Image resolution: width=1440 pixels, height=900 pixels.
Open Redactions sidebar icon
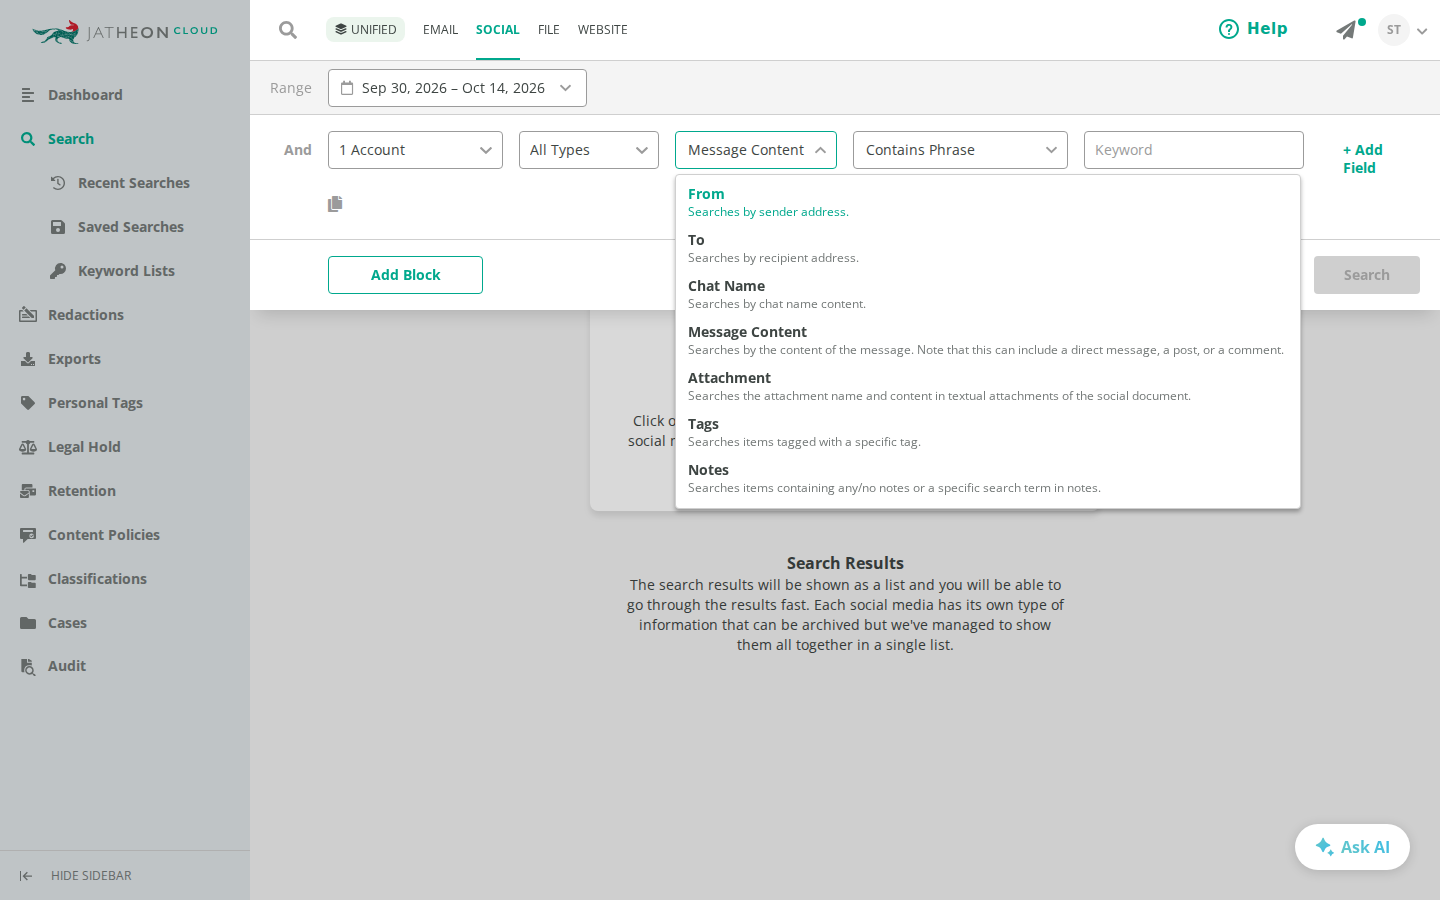[28, 315]
